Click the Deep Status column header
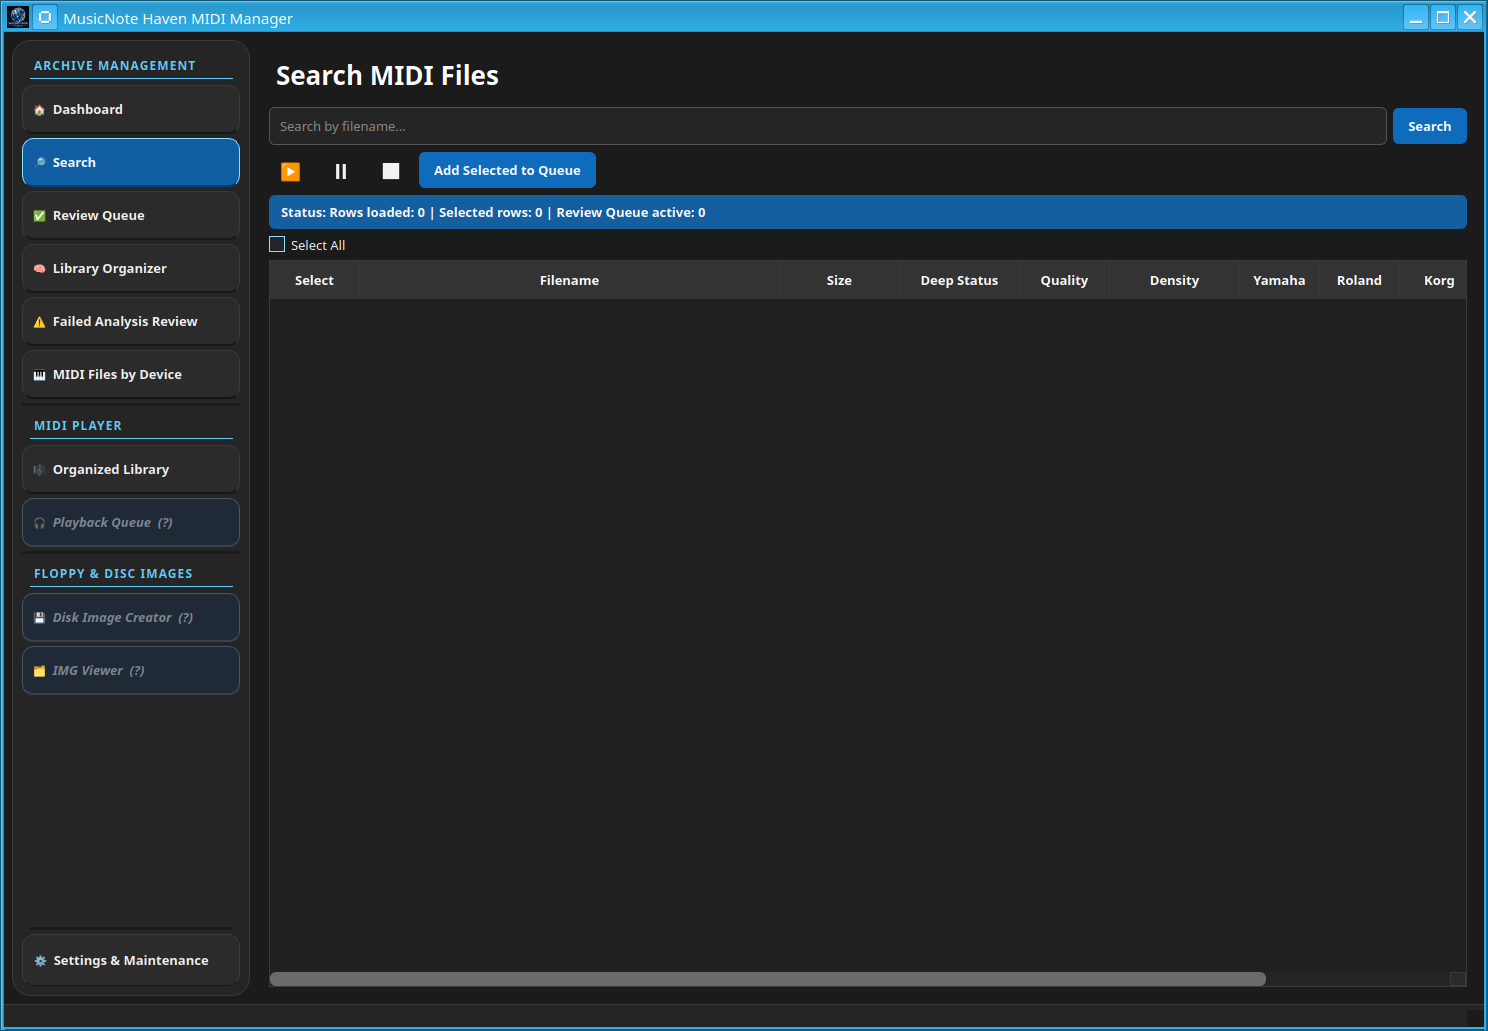 tap(959, 280)
